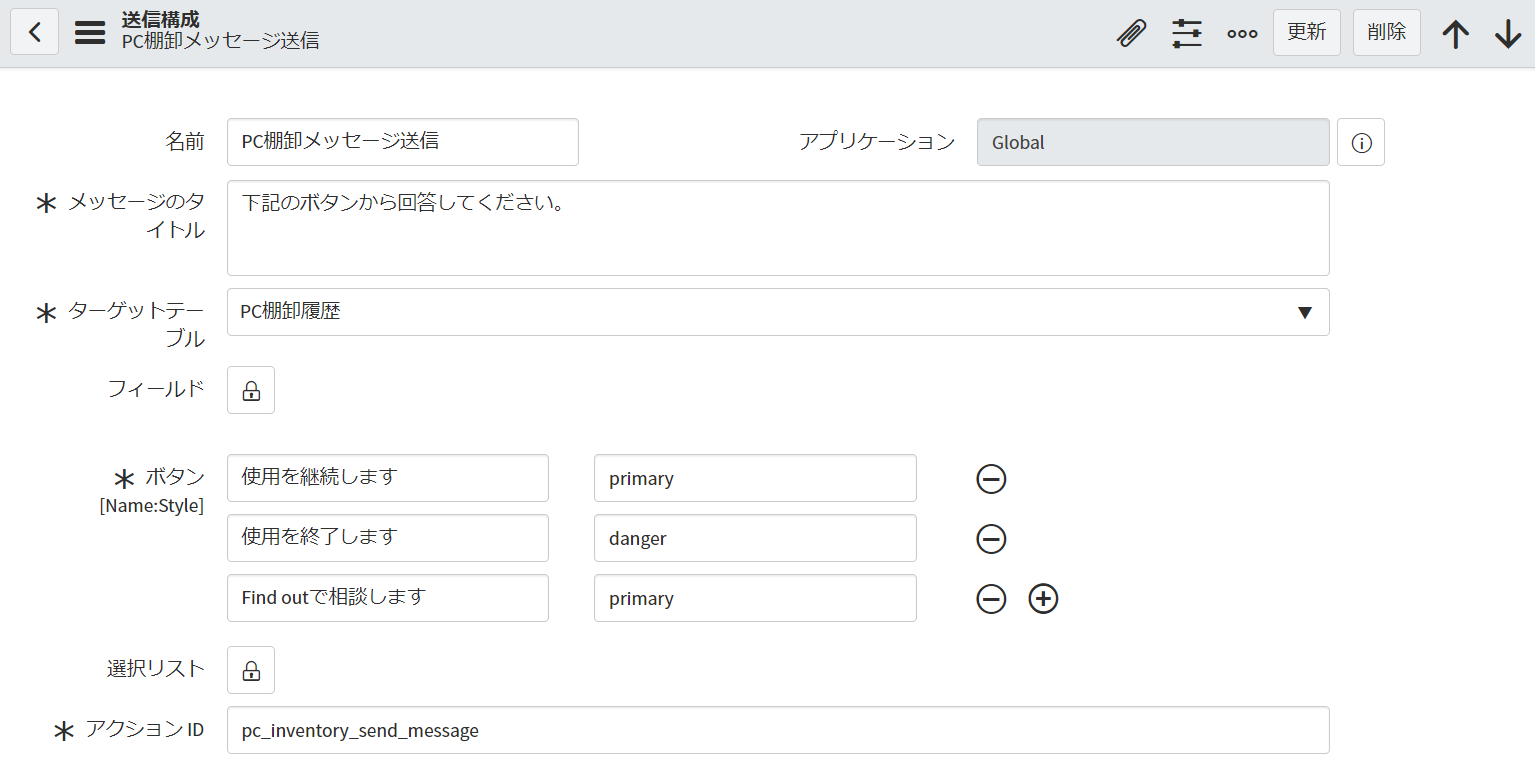Click the paperclip attachments icon
Image resolution: width=1535 pixels, height=764 pixels.
click(x=1131, y=33)
